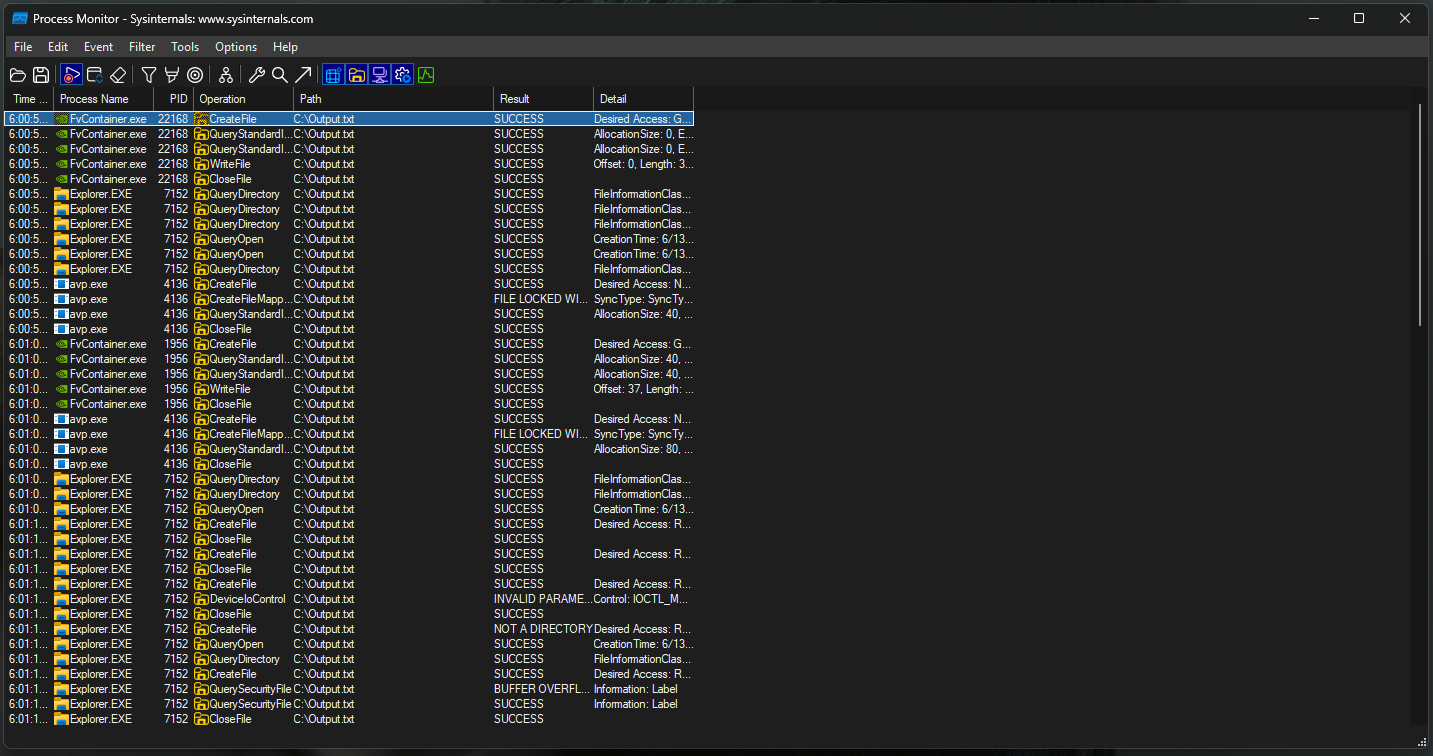
Task: Click the Highlight marker toolbar icon
Action: [x=172, y=75]
